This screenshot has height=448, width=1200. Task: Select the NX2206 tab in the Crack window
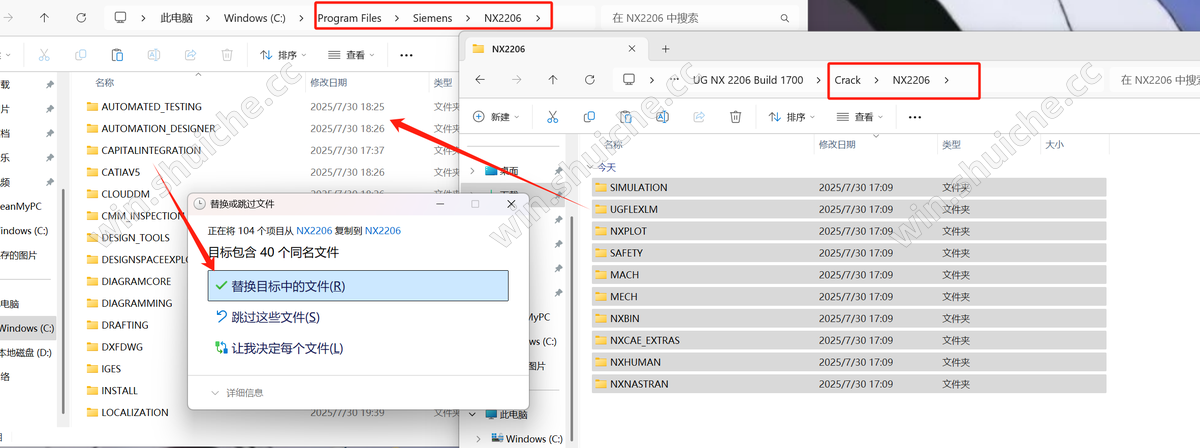[x=555, y=48]
